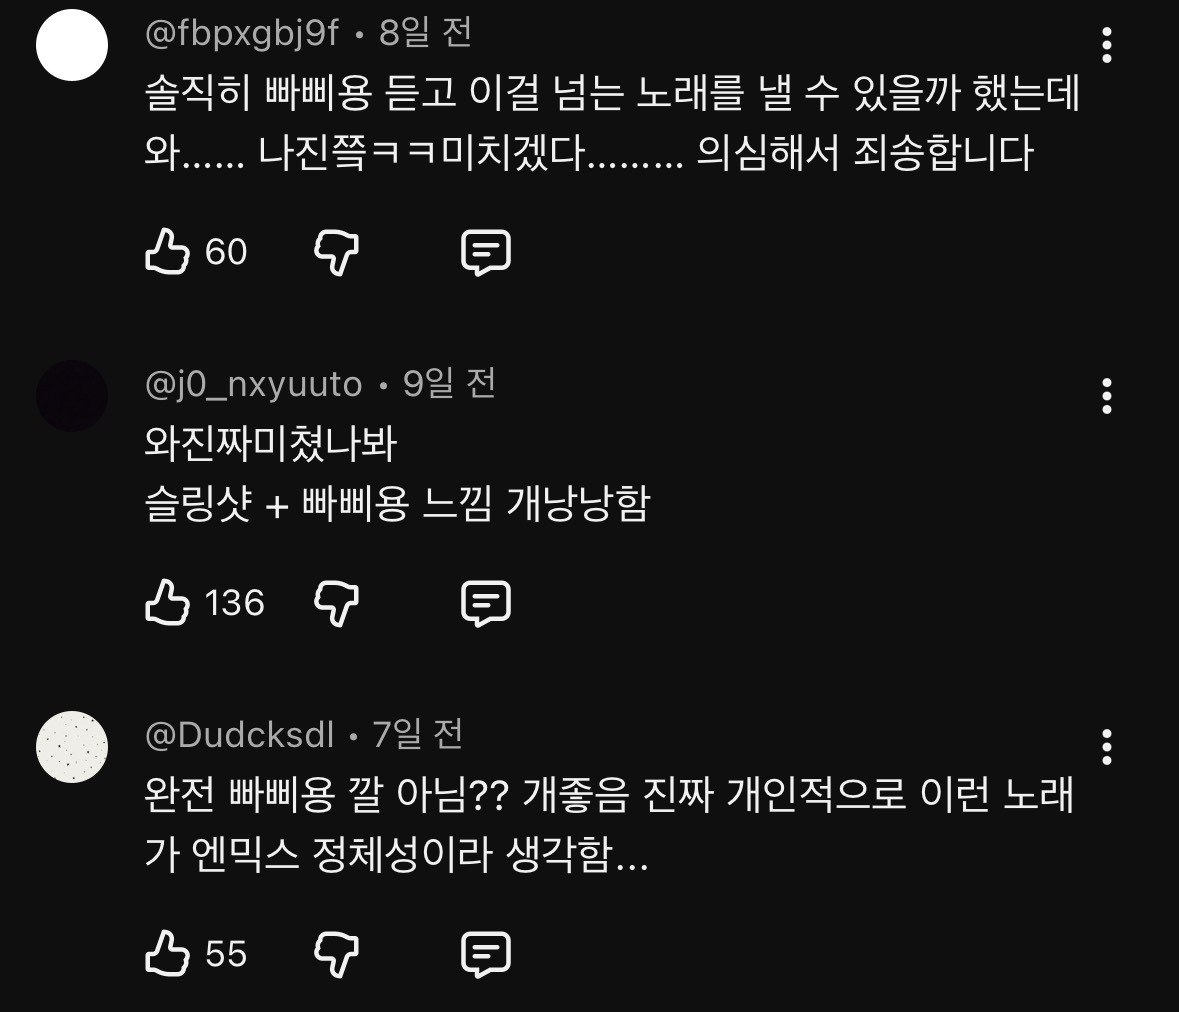The image size is (1179, 1012).
Task: Reply to the @Dudcksdl comment
Action: tap(486, 954)
